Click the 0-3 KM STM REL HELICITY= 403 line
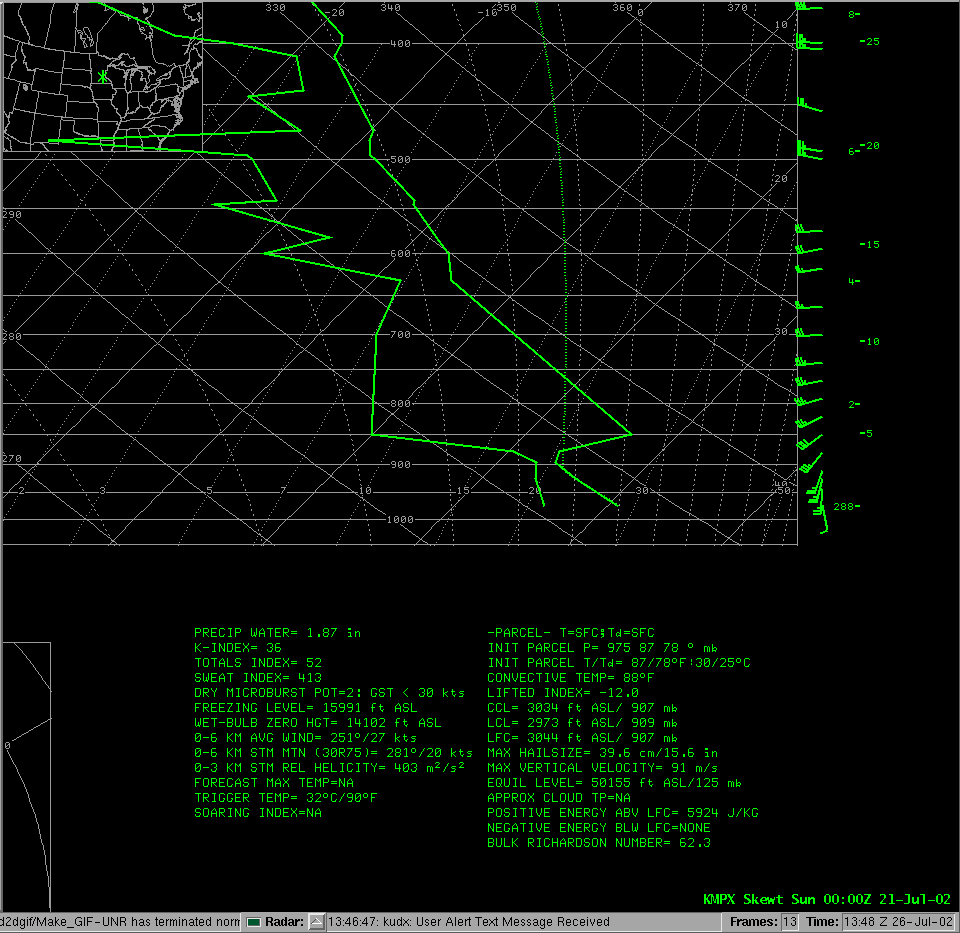960x933 pixels. click(329, 768)
